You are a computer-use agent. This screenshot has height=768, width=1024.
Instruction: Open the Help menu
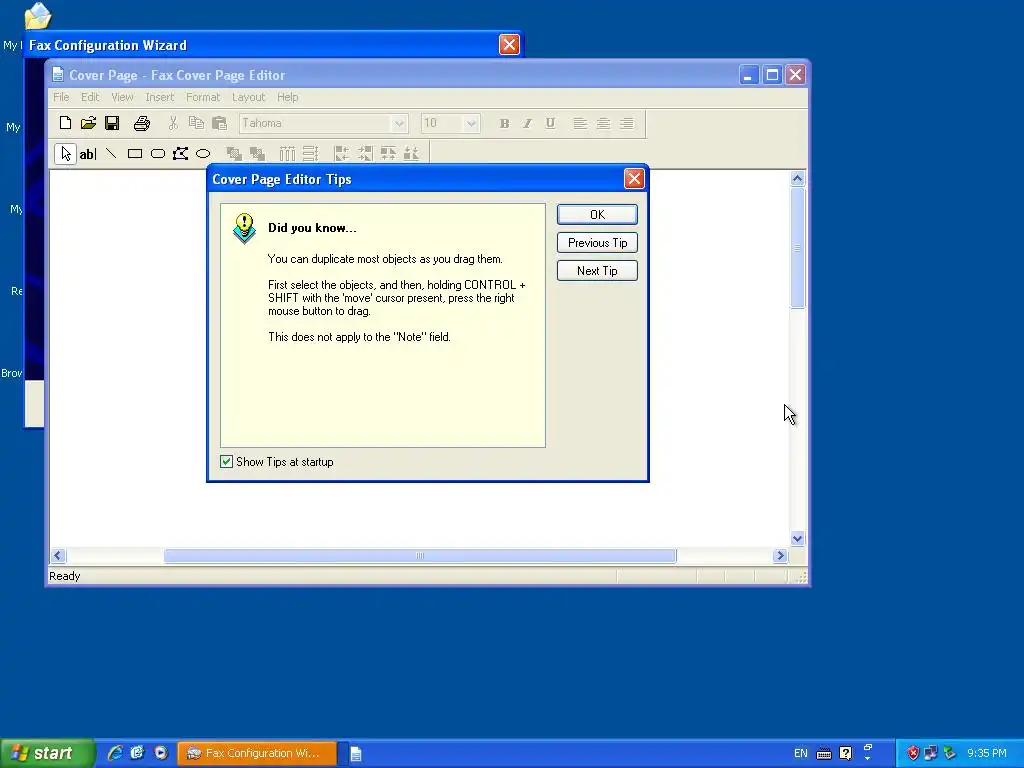(x=287, y=97)
